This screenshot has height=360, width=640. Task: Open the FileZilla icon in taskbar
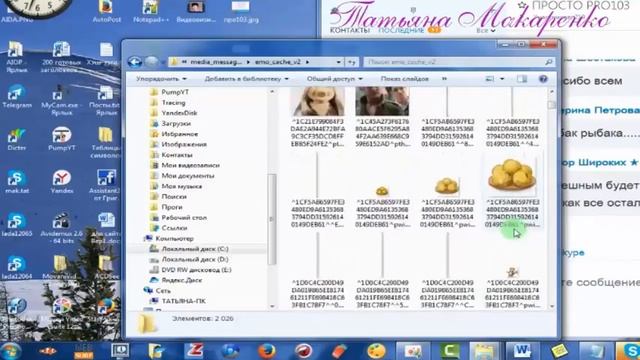(x=195, y=351)
